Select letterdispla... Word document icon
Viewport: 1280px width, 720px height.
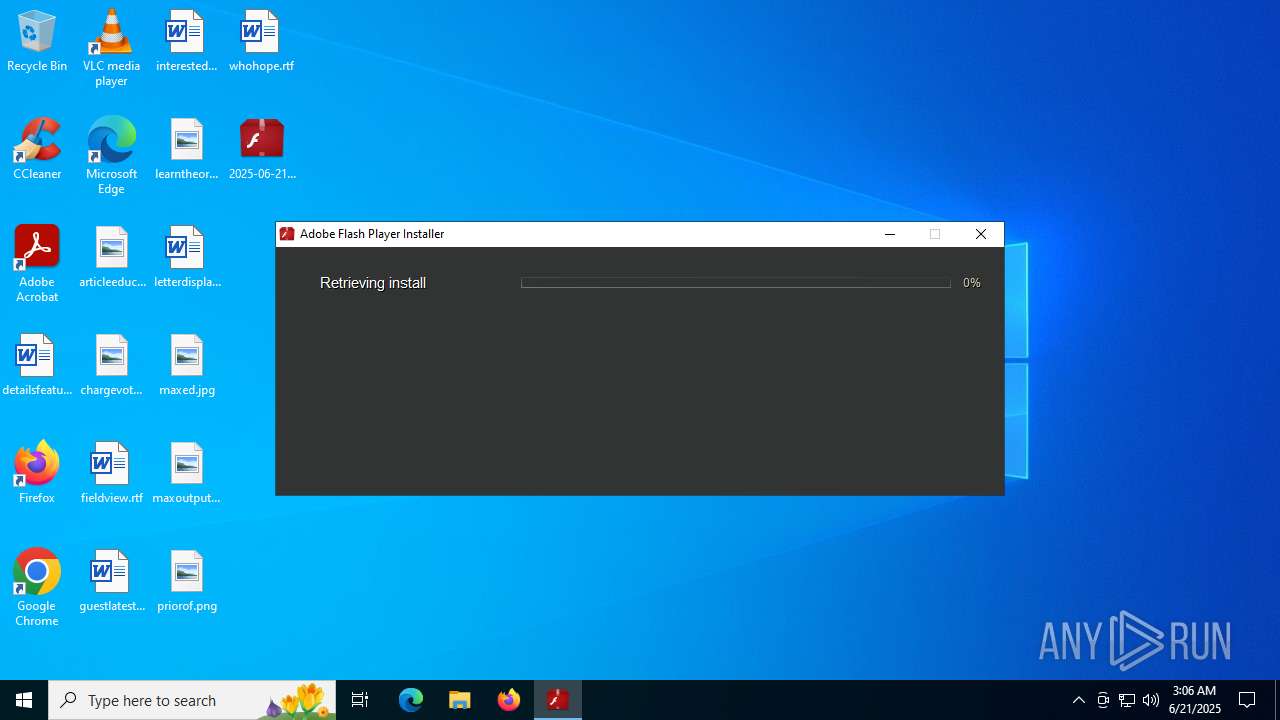coord(187,258)
